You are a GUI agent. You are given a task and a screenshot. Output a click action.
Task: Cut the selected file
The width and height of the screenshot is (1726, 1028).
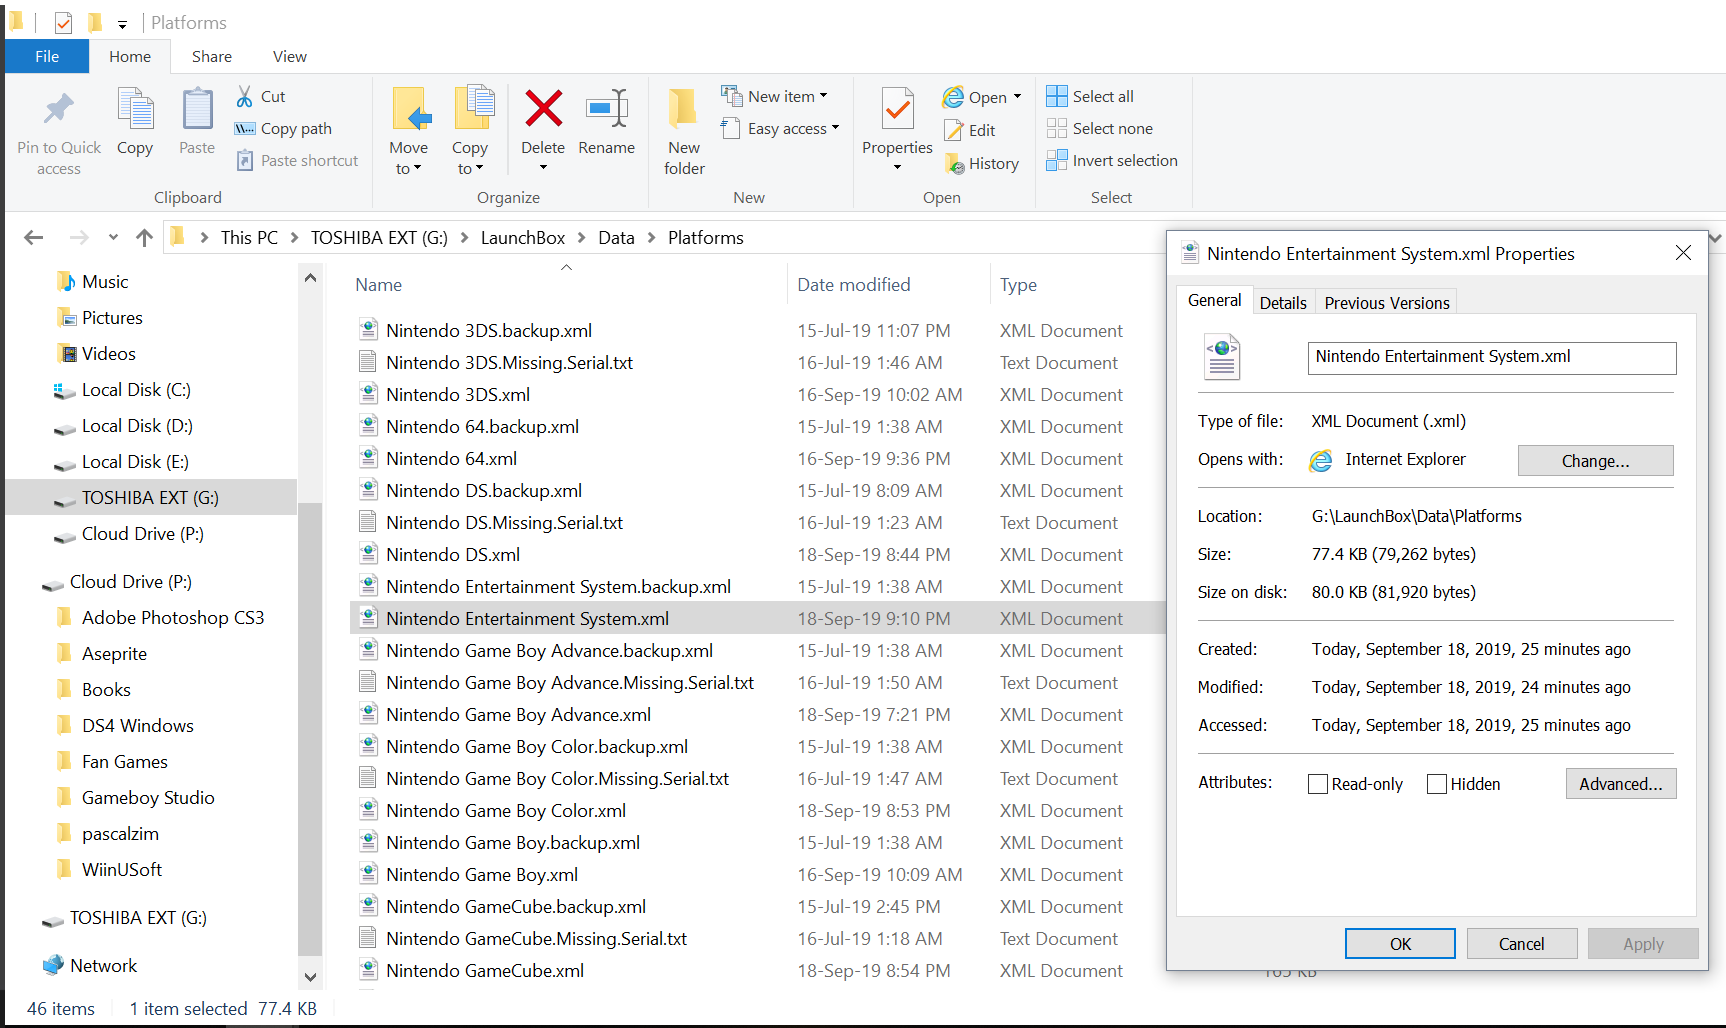[261, 97]
